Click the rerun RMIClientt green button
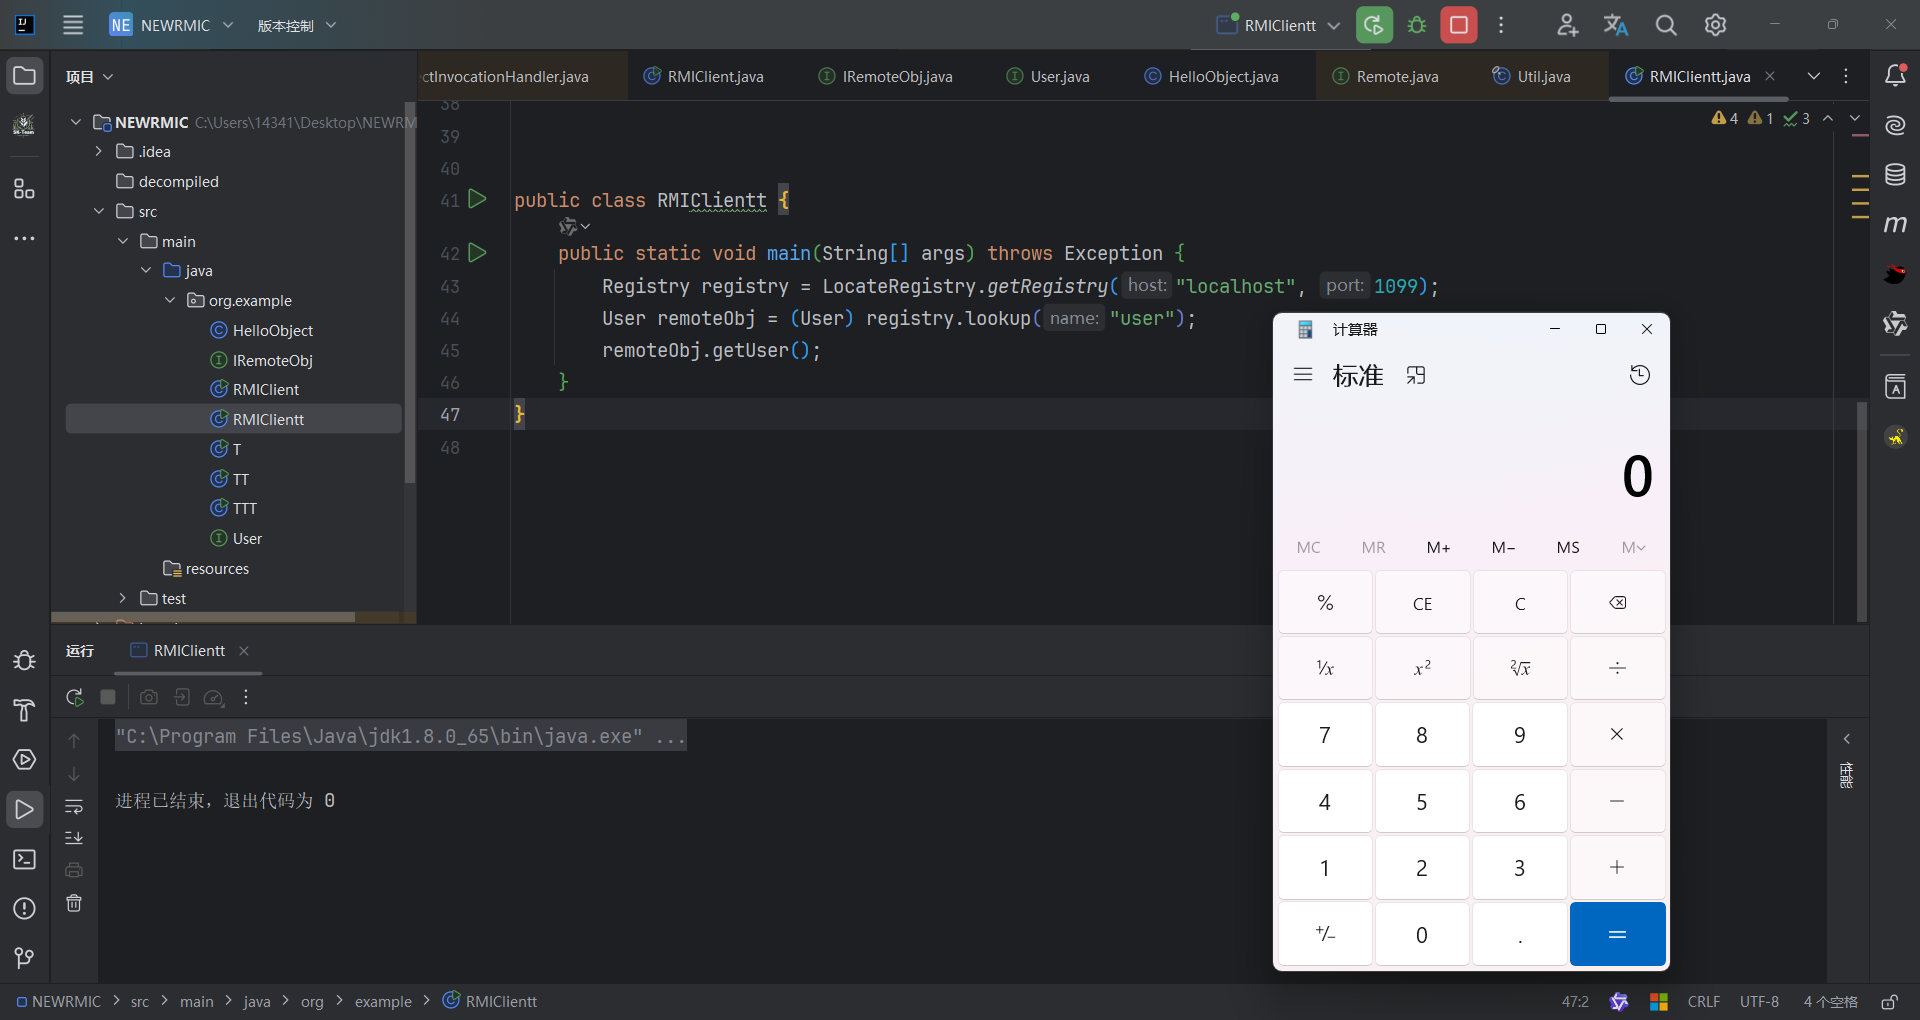The width and height of the screenshot is (1920, 1020). pos(1374,25)
